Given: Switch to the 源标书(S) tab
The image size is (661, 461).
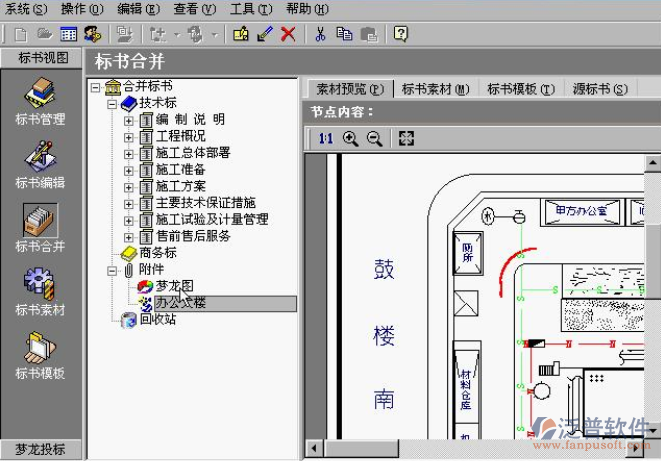Looking at the screenshot, I should tap(600, 89).
